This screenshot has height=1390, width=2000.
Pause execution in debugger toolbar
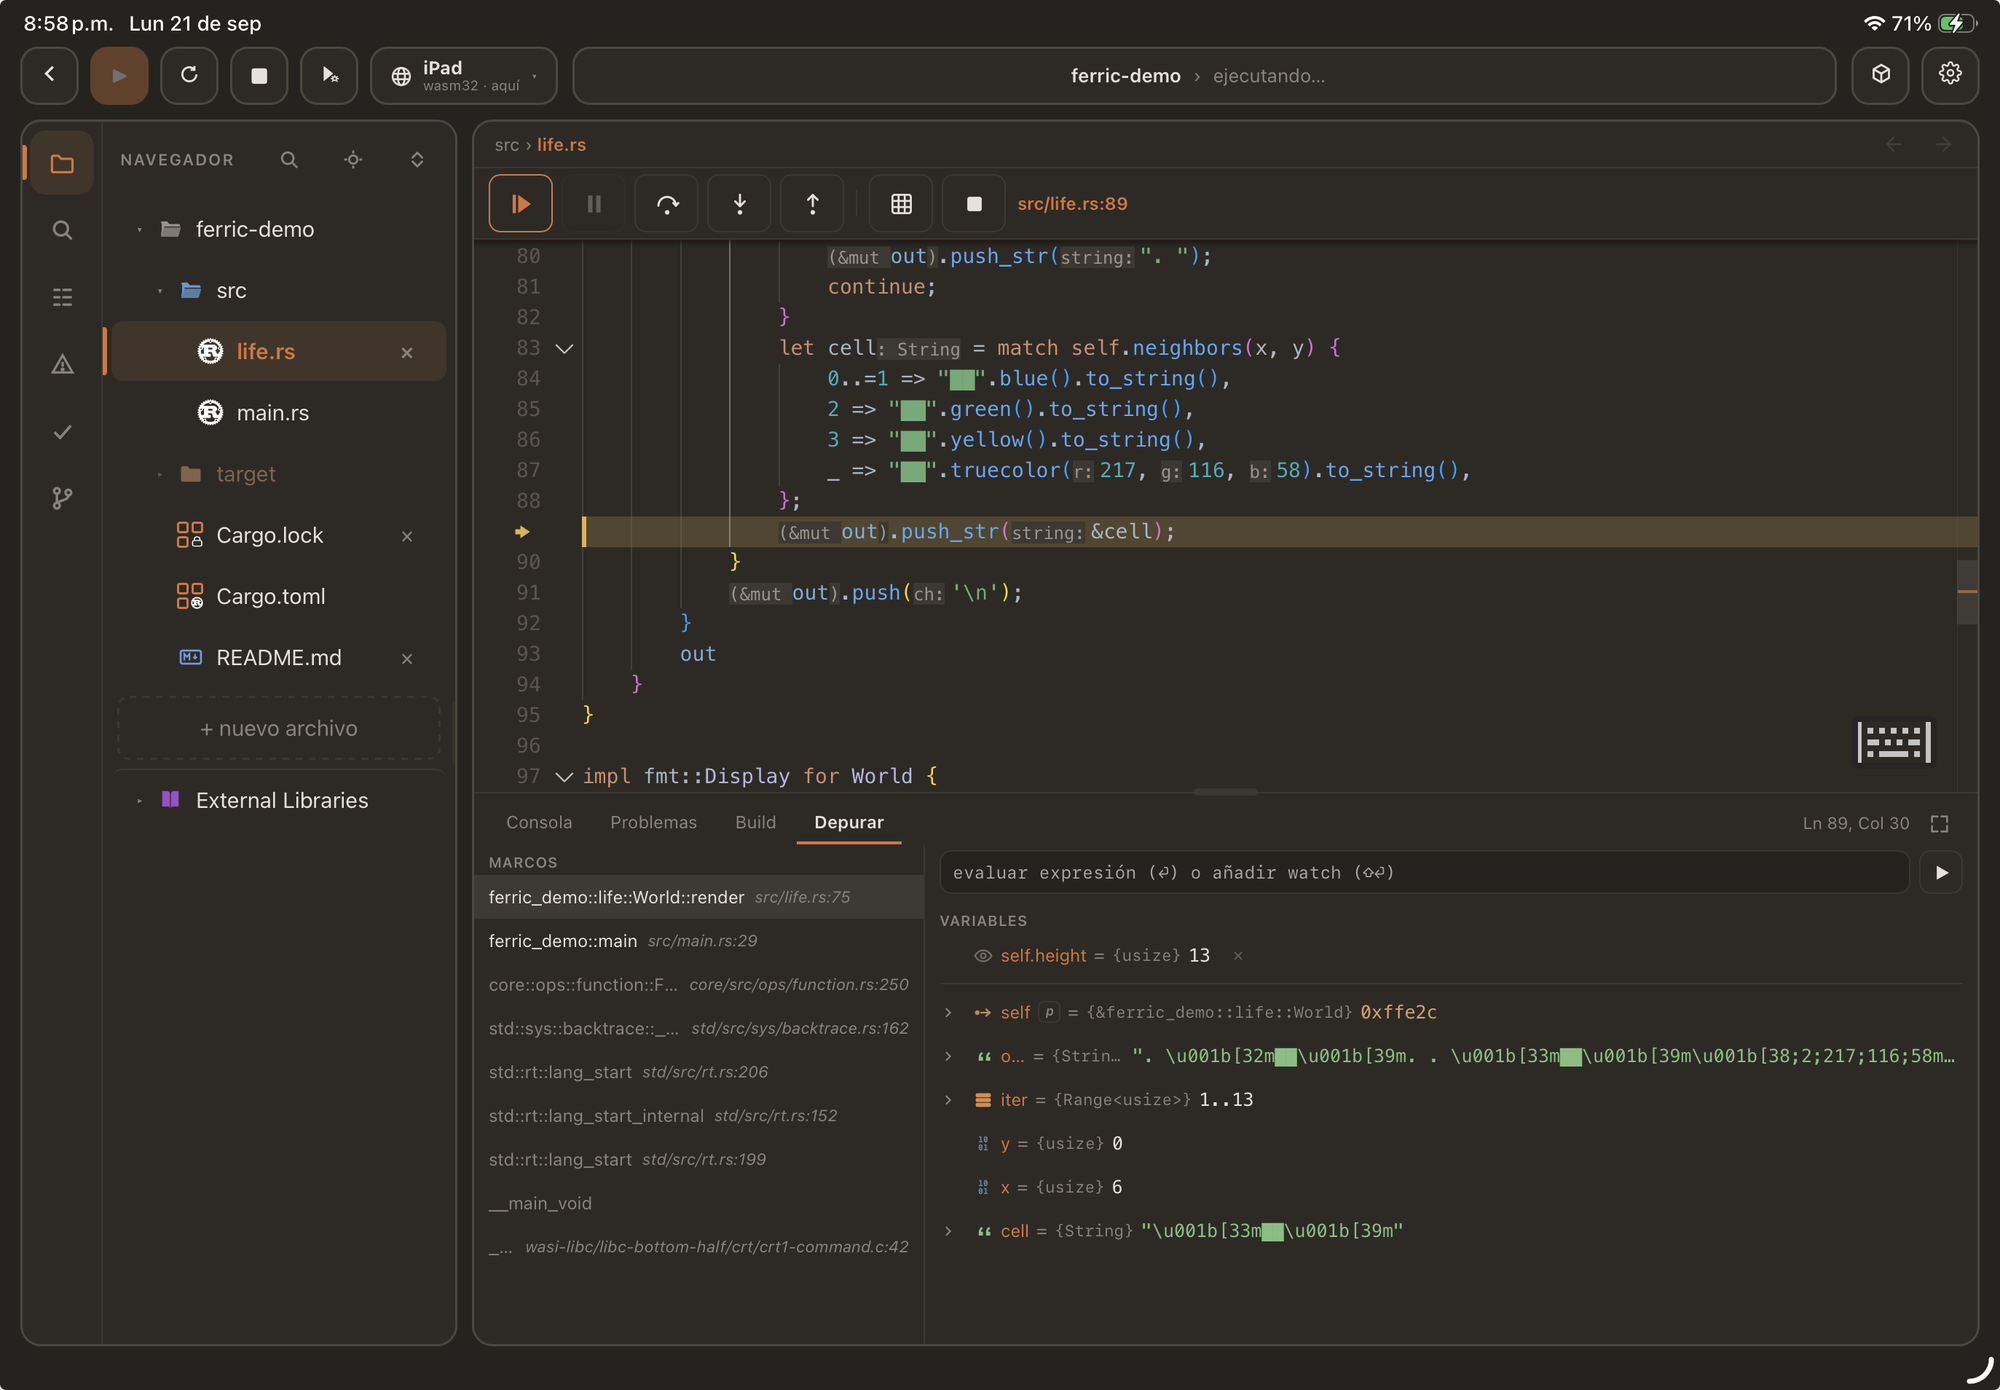tap(594, 204)
